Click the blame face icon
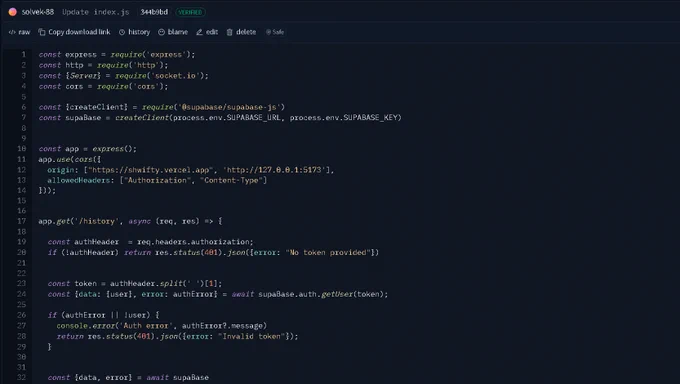680x384 pixels. click(161, 32)
